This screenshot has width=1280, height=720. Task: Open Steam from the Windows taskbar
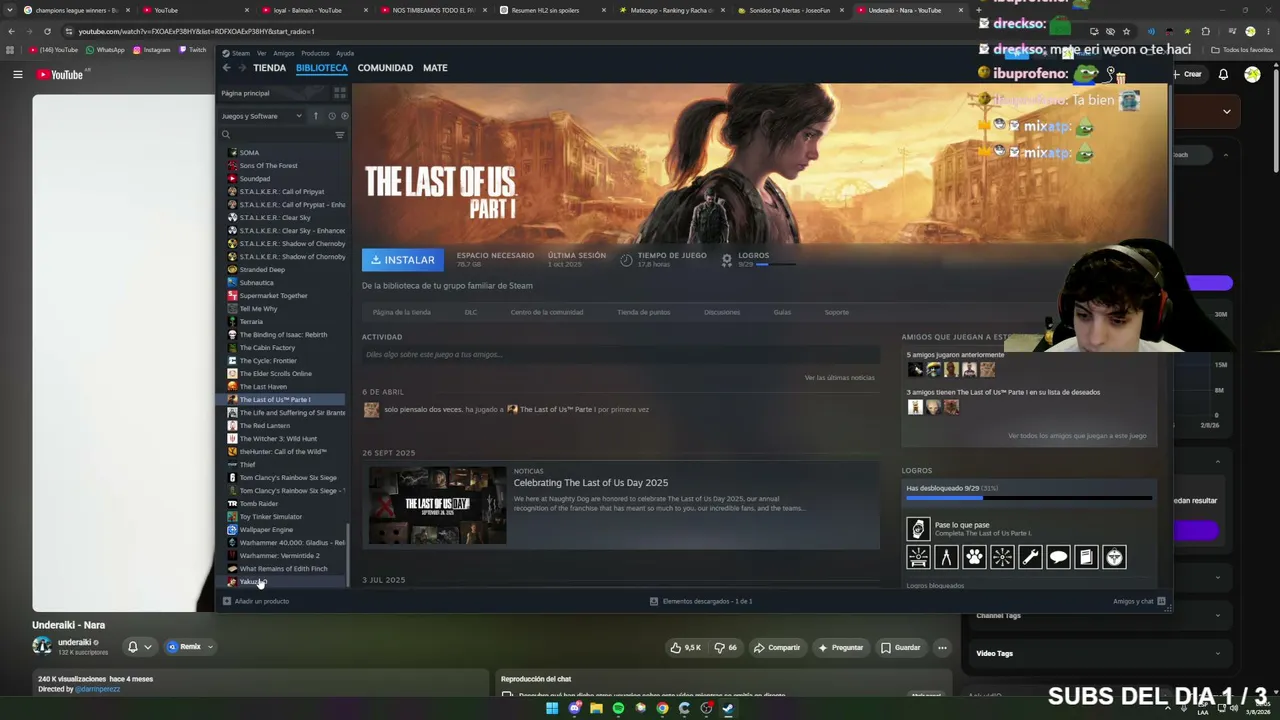click(x=728, y=708)
